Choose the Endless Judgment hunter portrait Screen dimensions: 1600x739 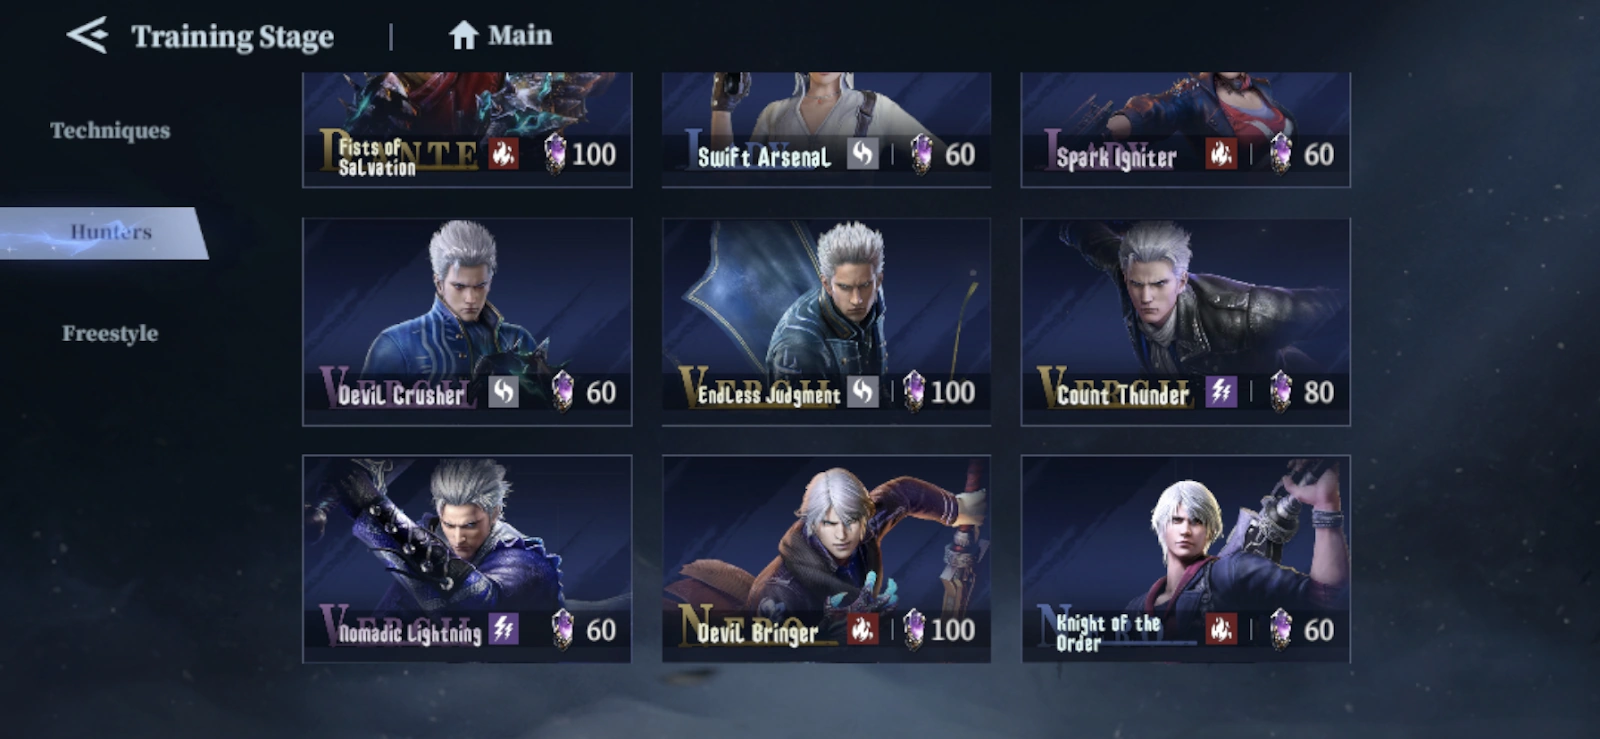point(826,322)
